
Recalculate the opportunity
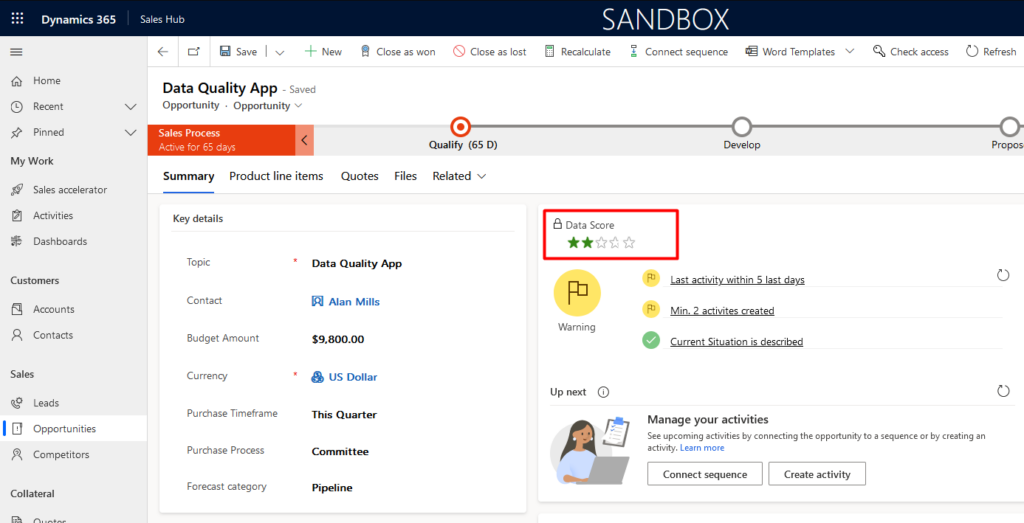point(577,52)
